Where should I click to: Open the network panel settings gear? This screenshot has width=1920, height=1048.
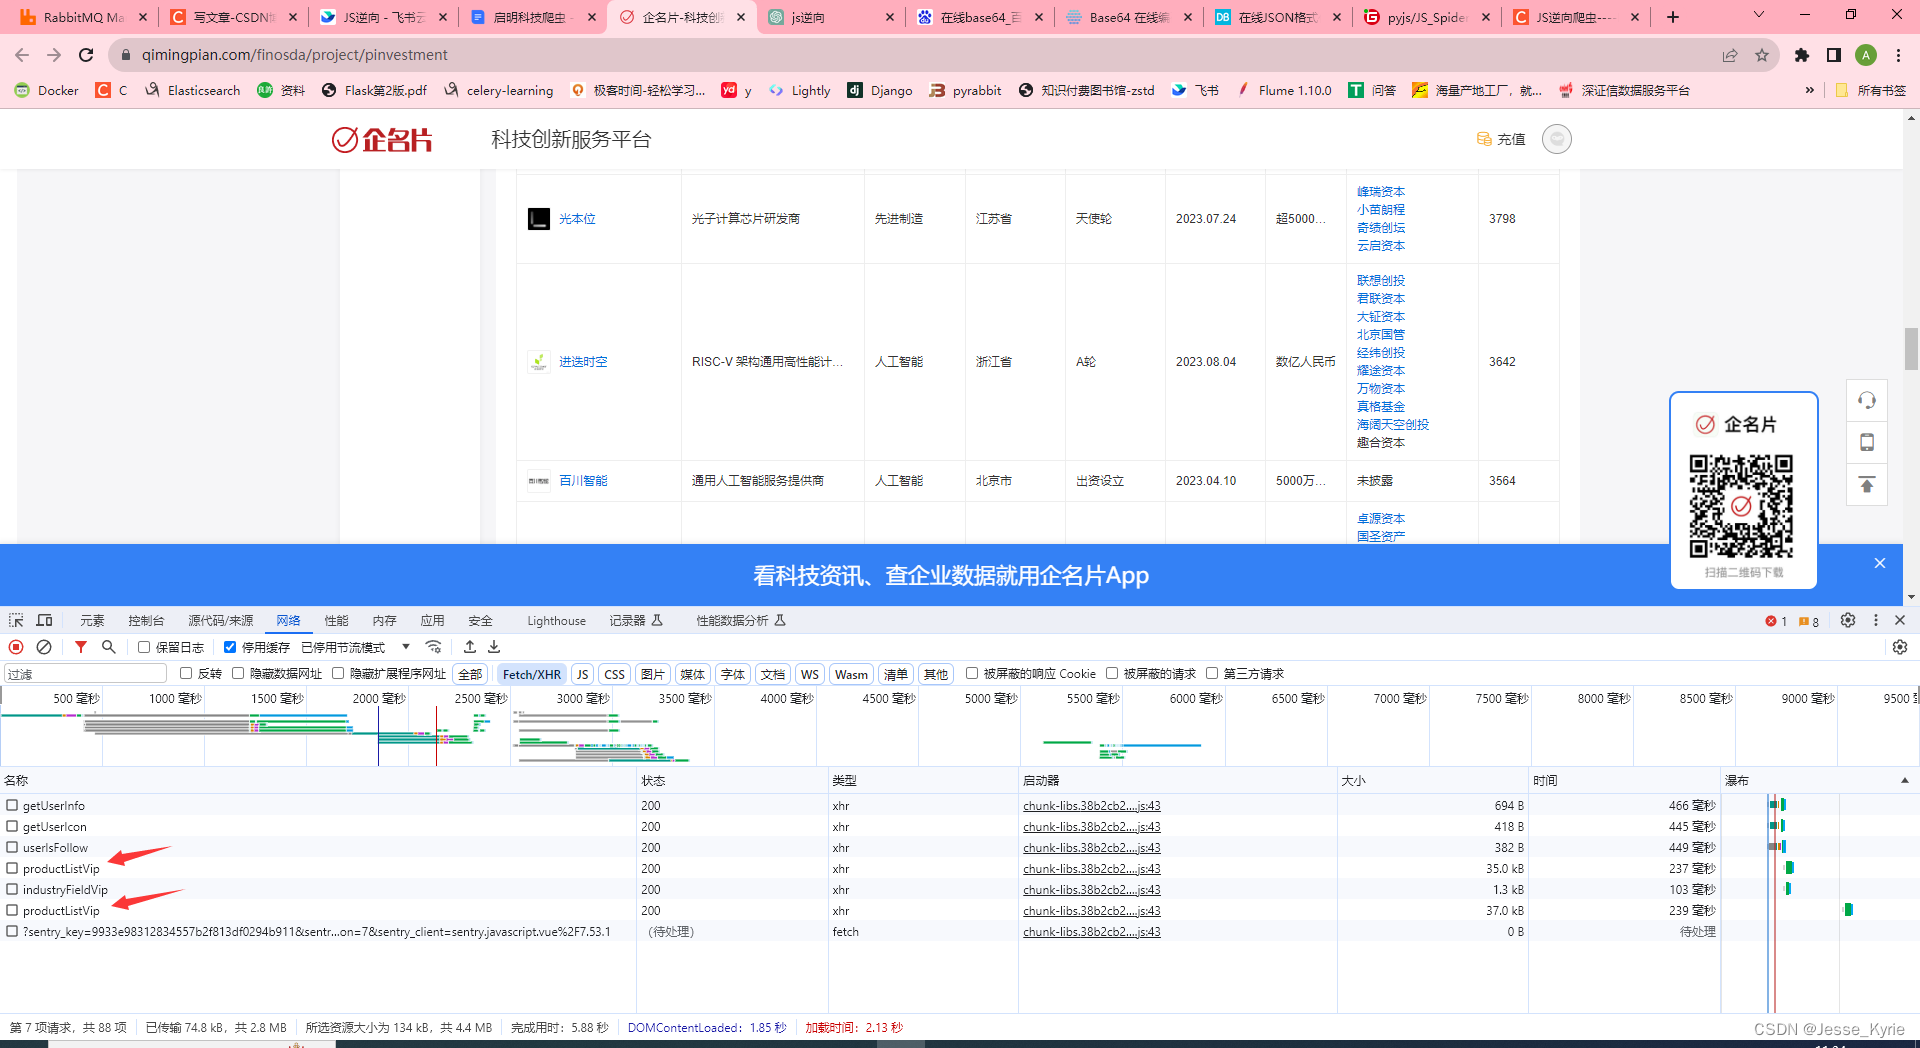tap(1900, 647)
